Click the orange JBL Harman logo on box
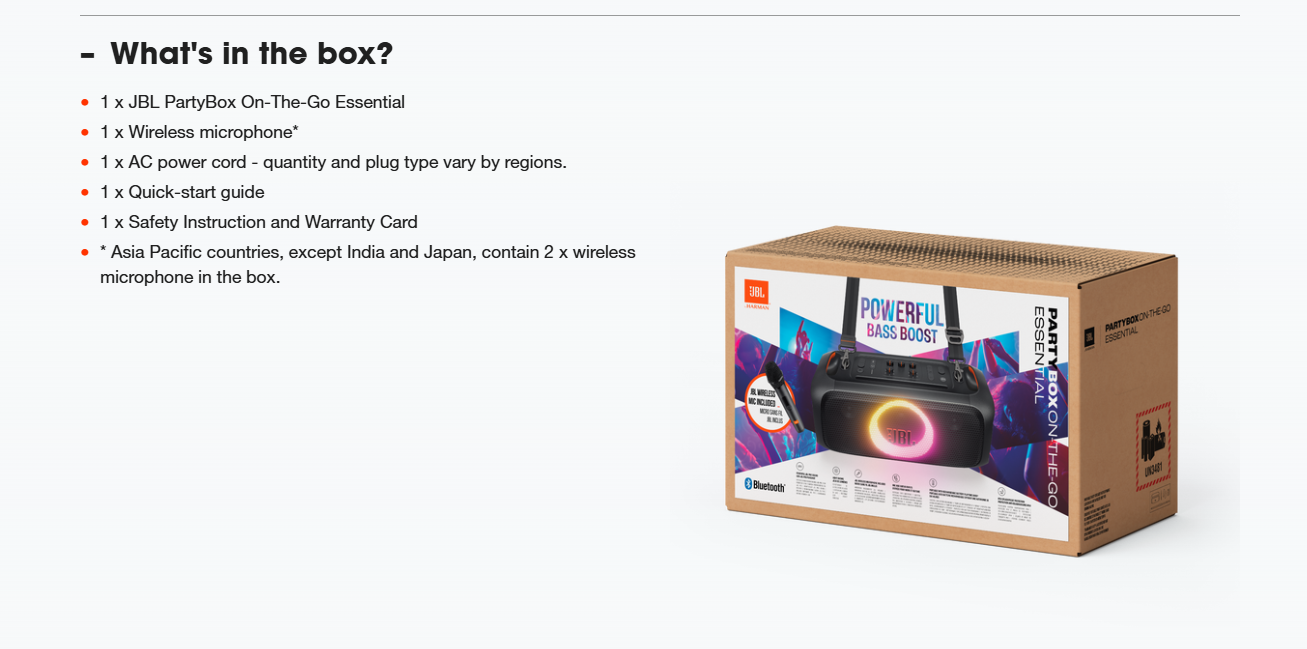The width and height of the screenshot is (1307, 649). coord(756,294)
